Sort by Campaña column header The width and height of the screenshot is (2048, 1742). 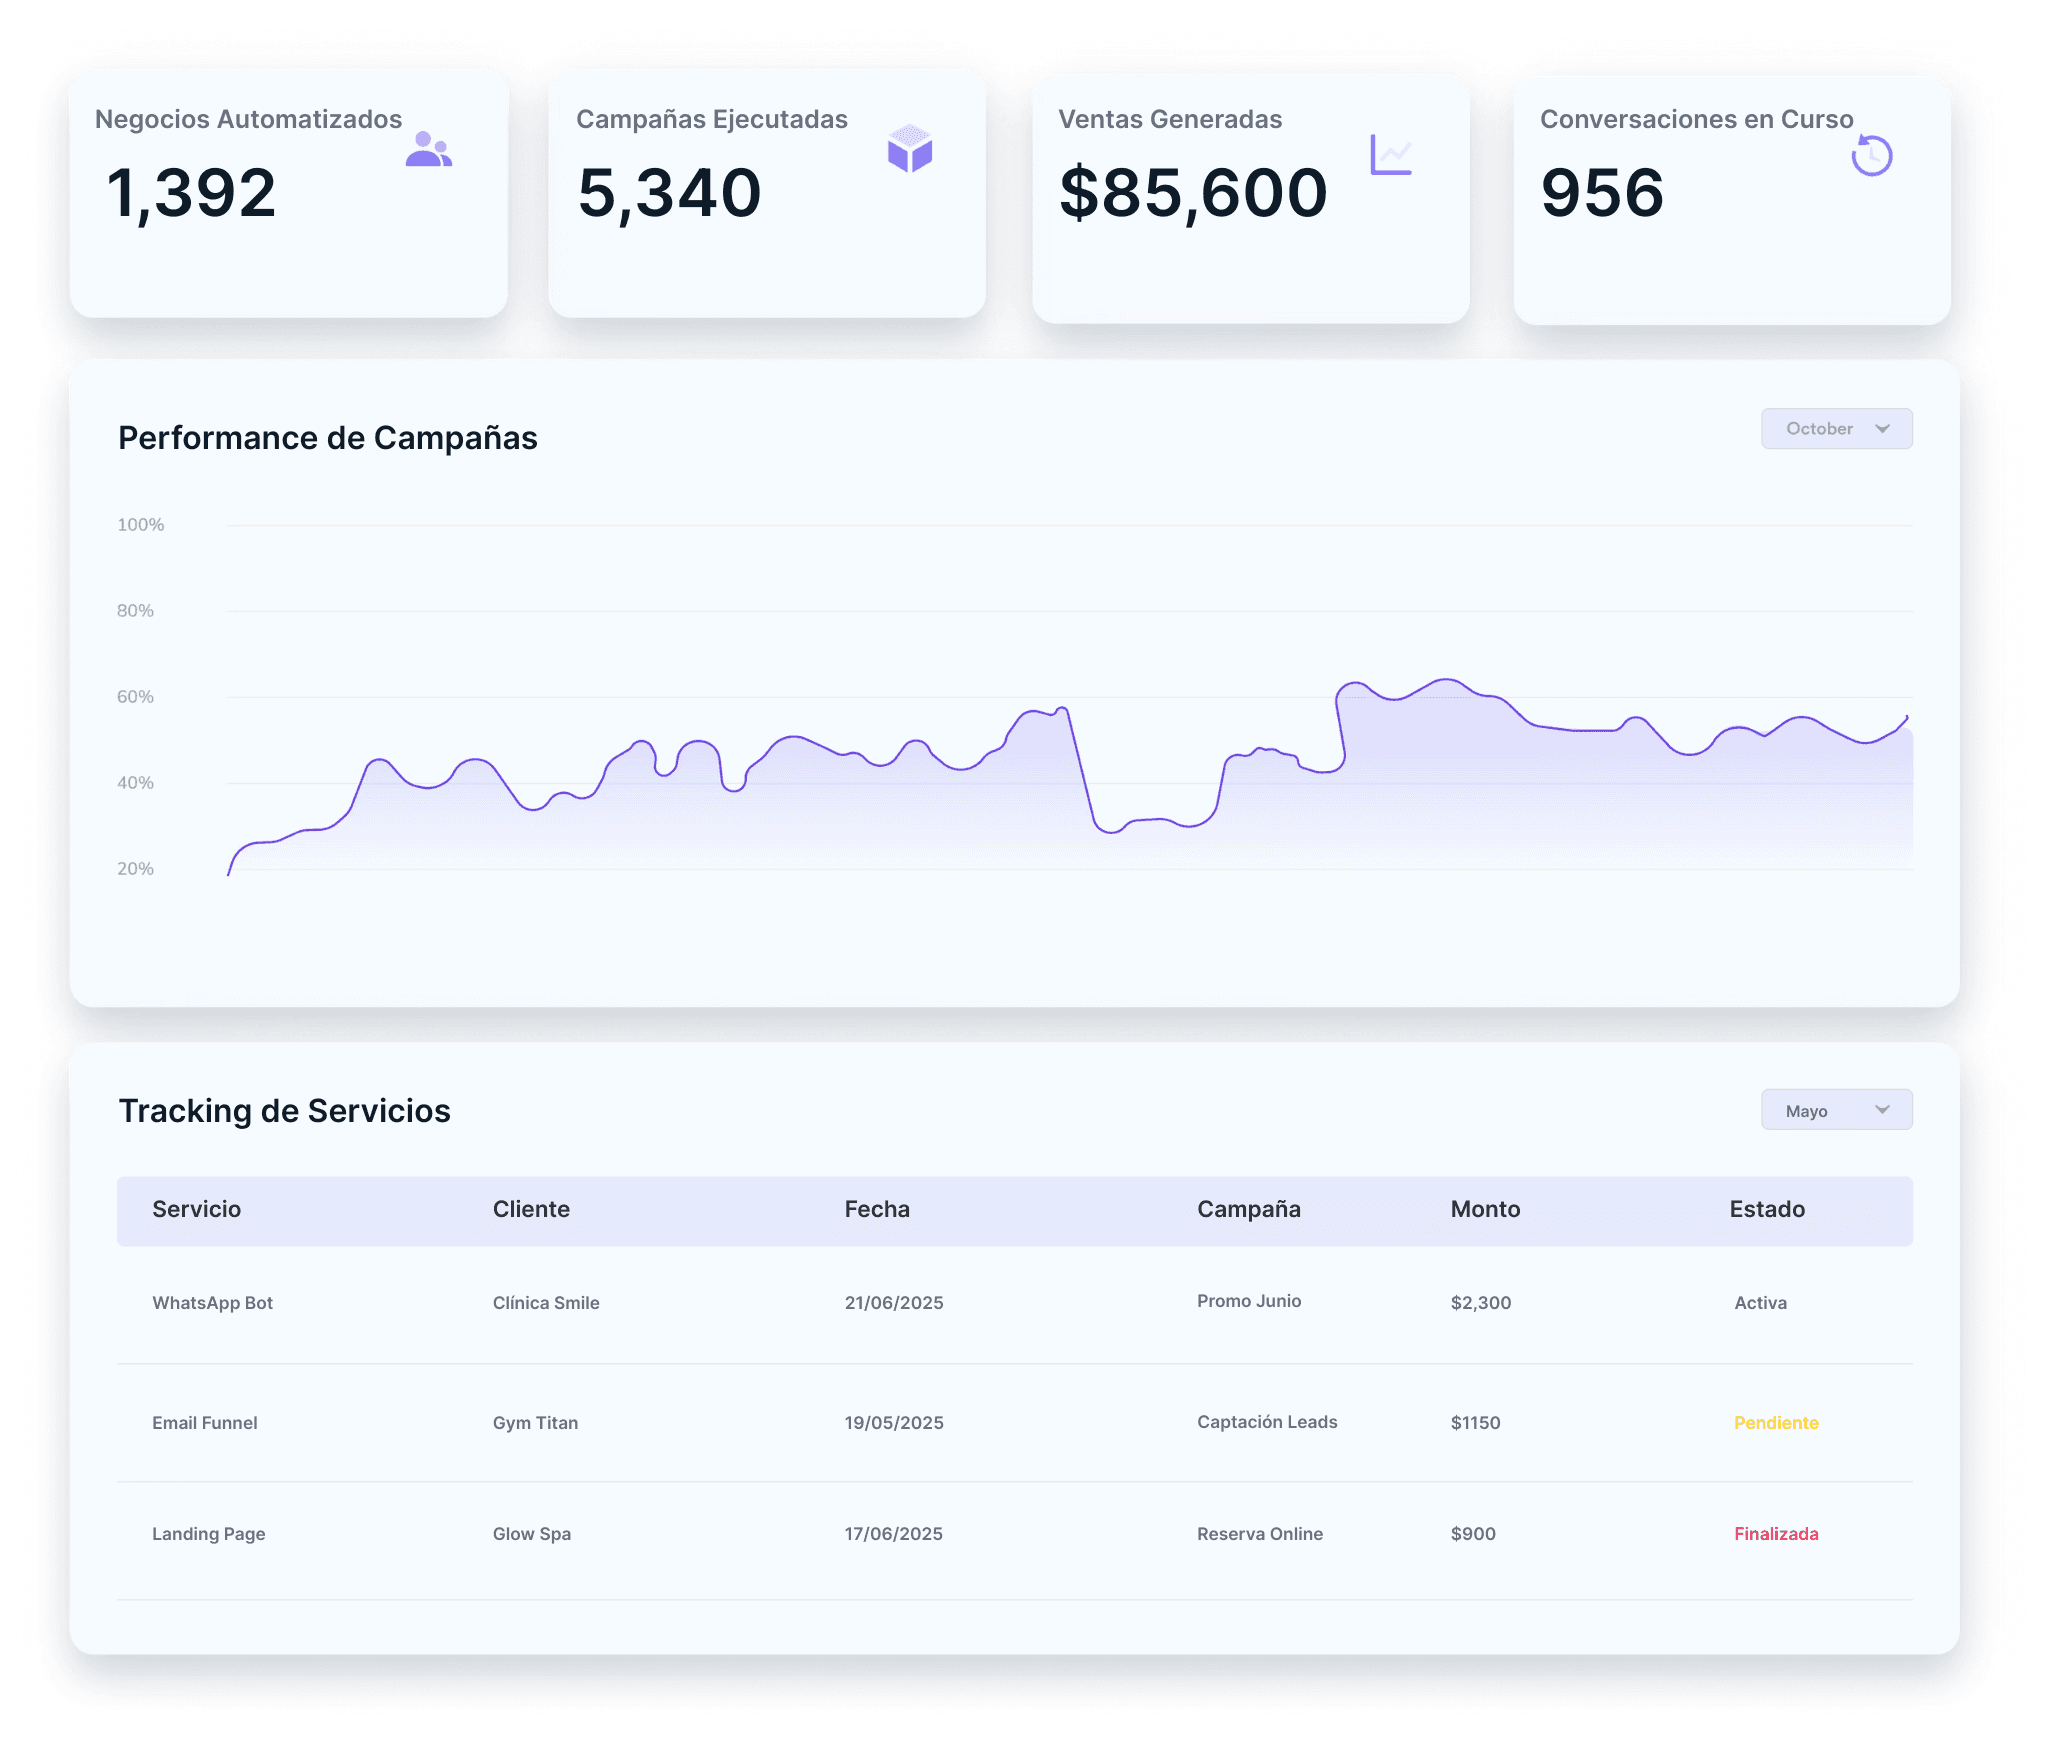point(1249,1209)
